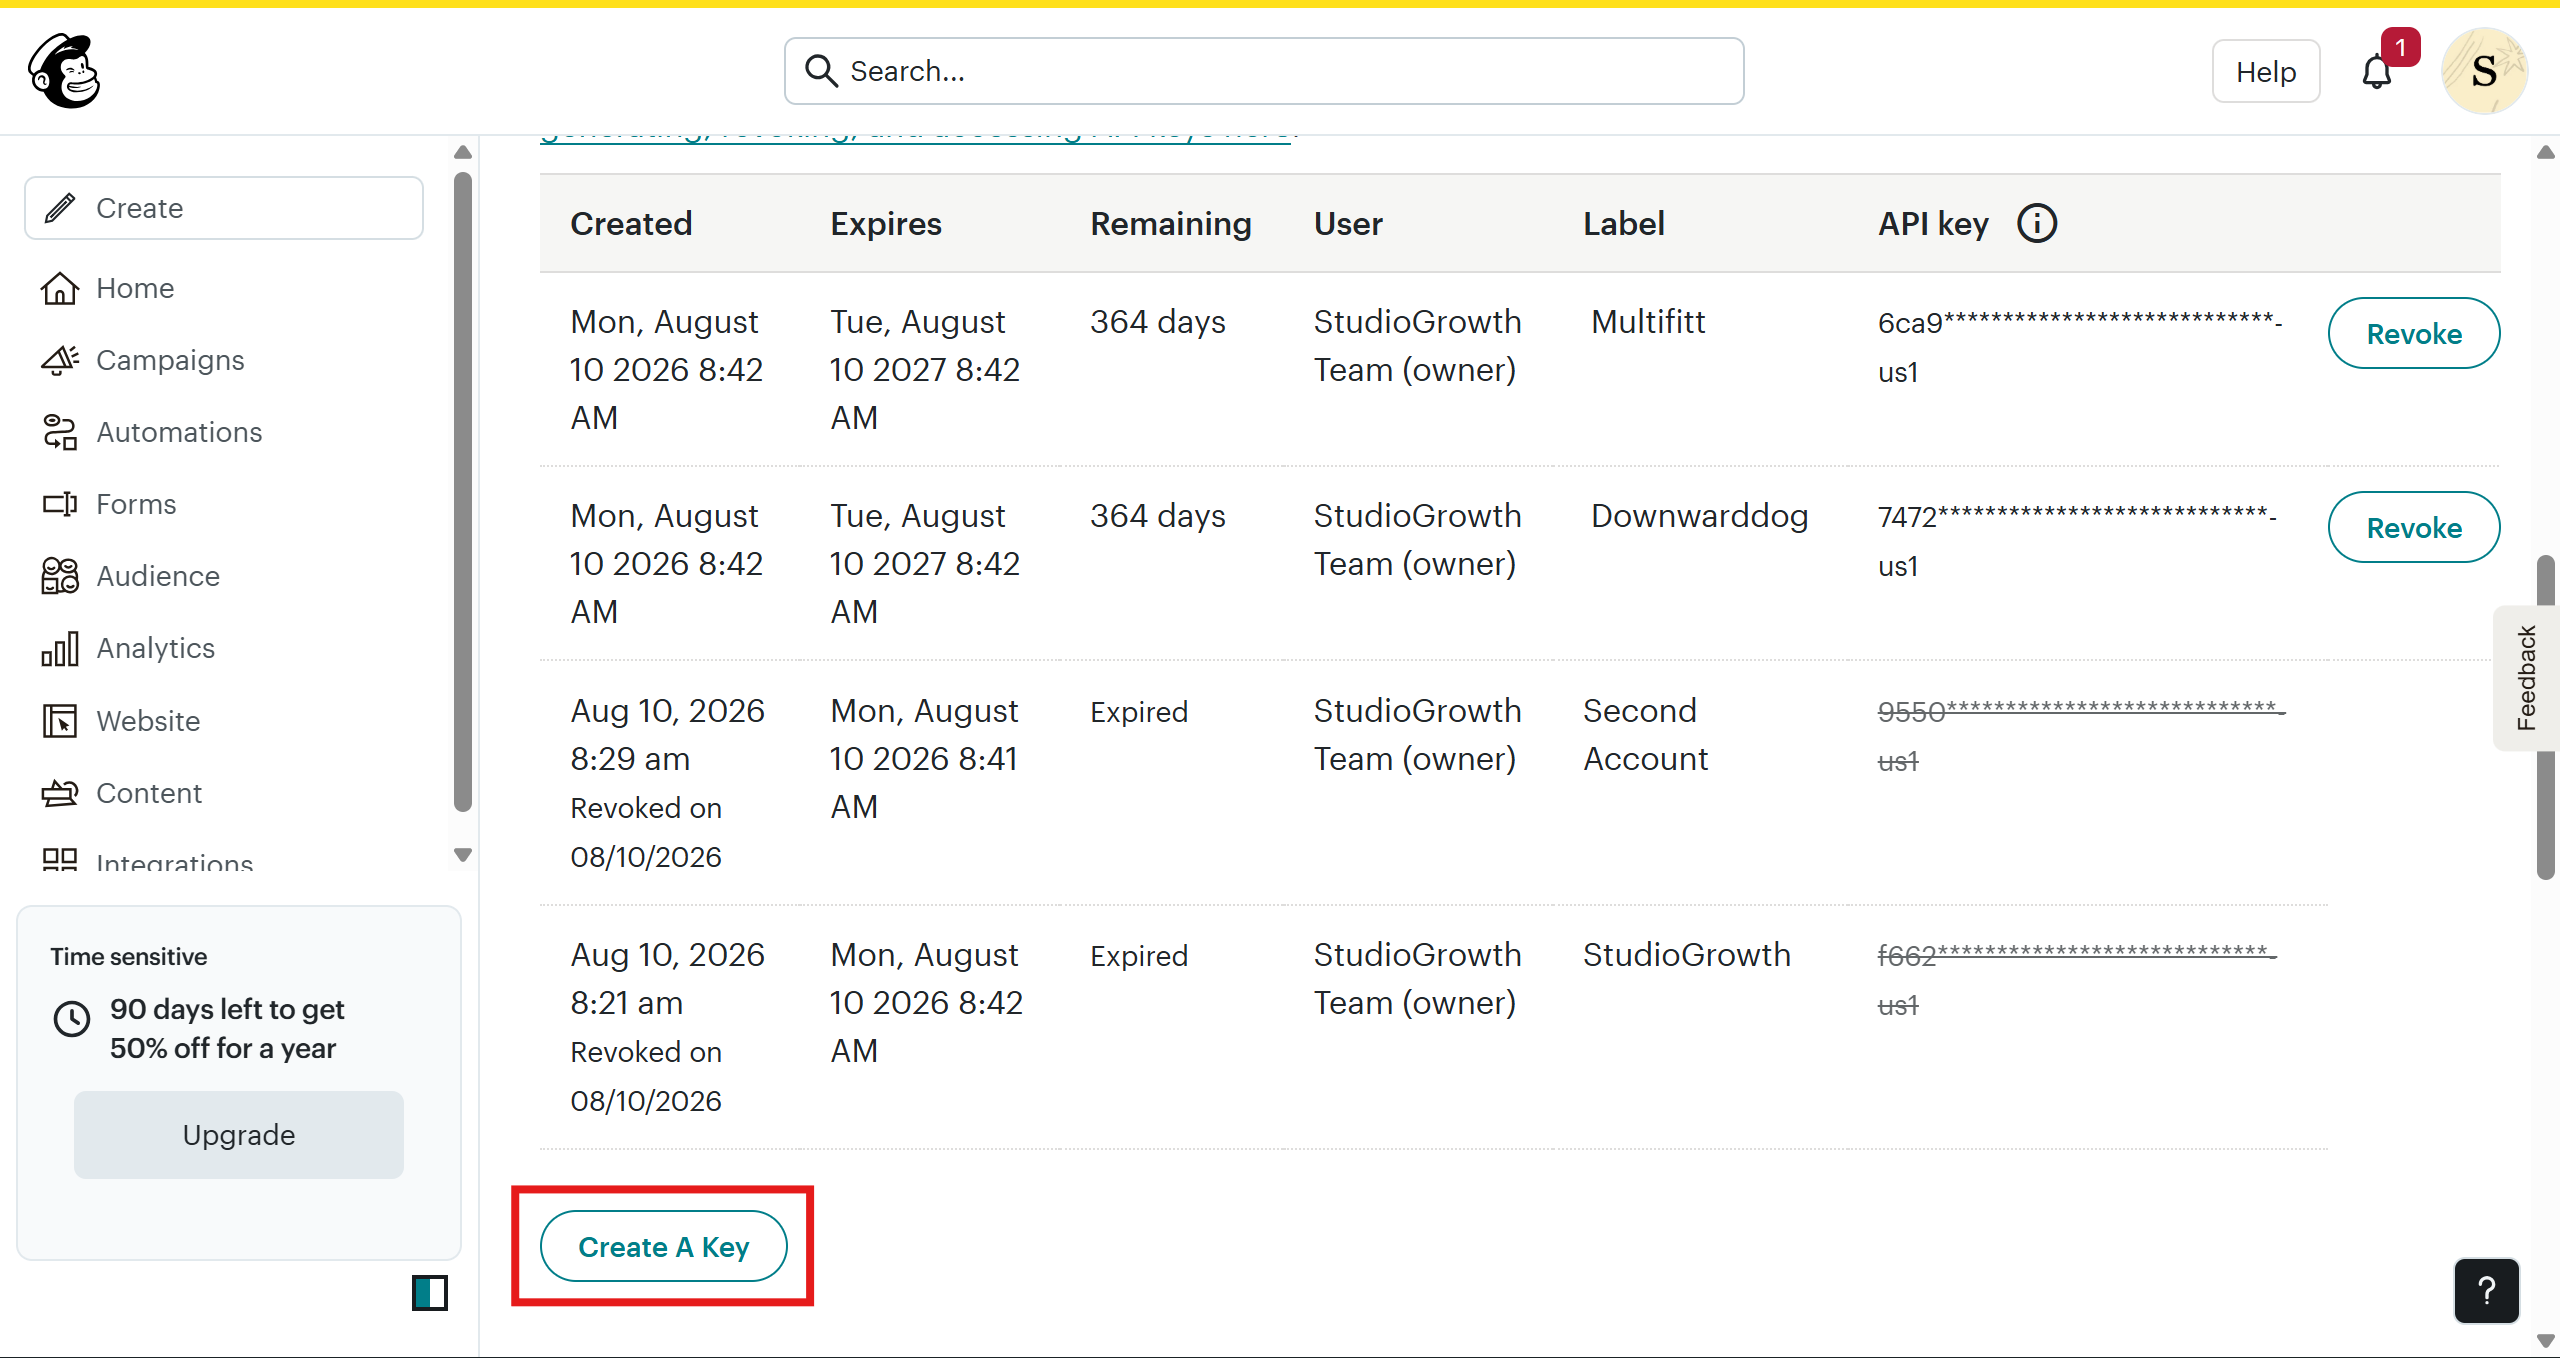Click the 6ca9 masked API key

[x=2080, y=347]
